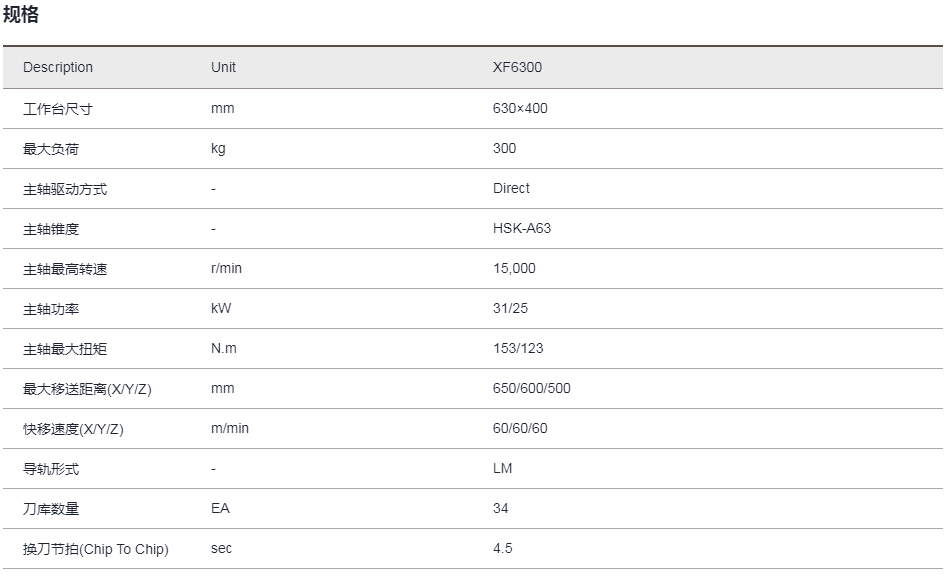Click the Unit column header
This screenshot has height=574, width=946.
pyautogui.click(x=223, y=67)
